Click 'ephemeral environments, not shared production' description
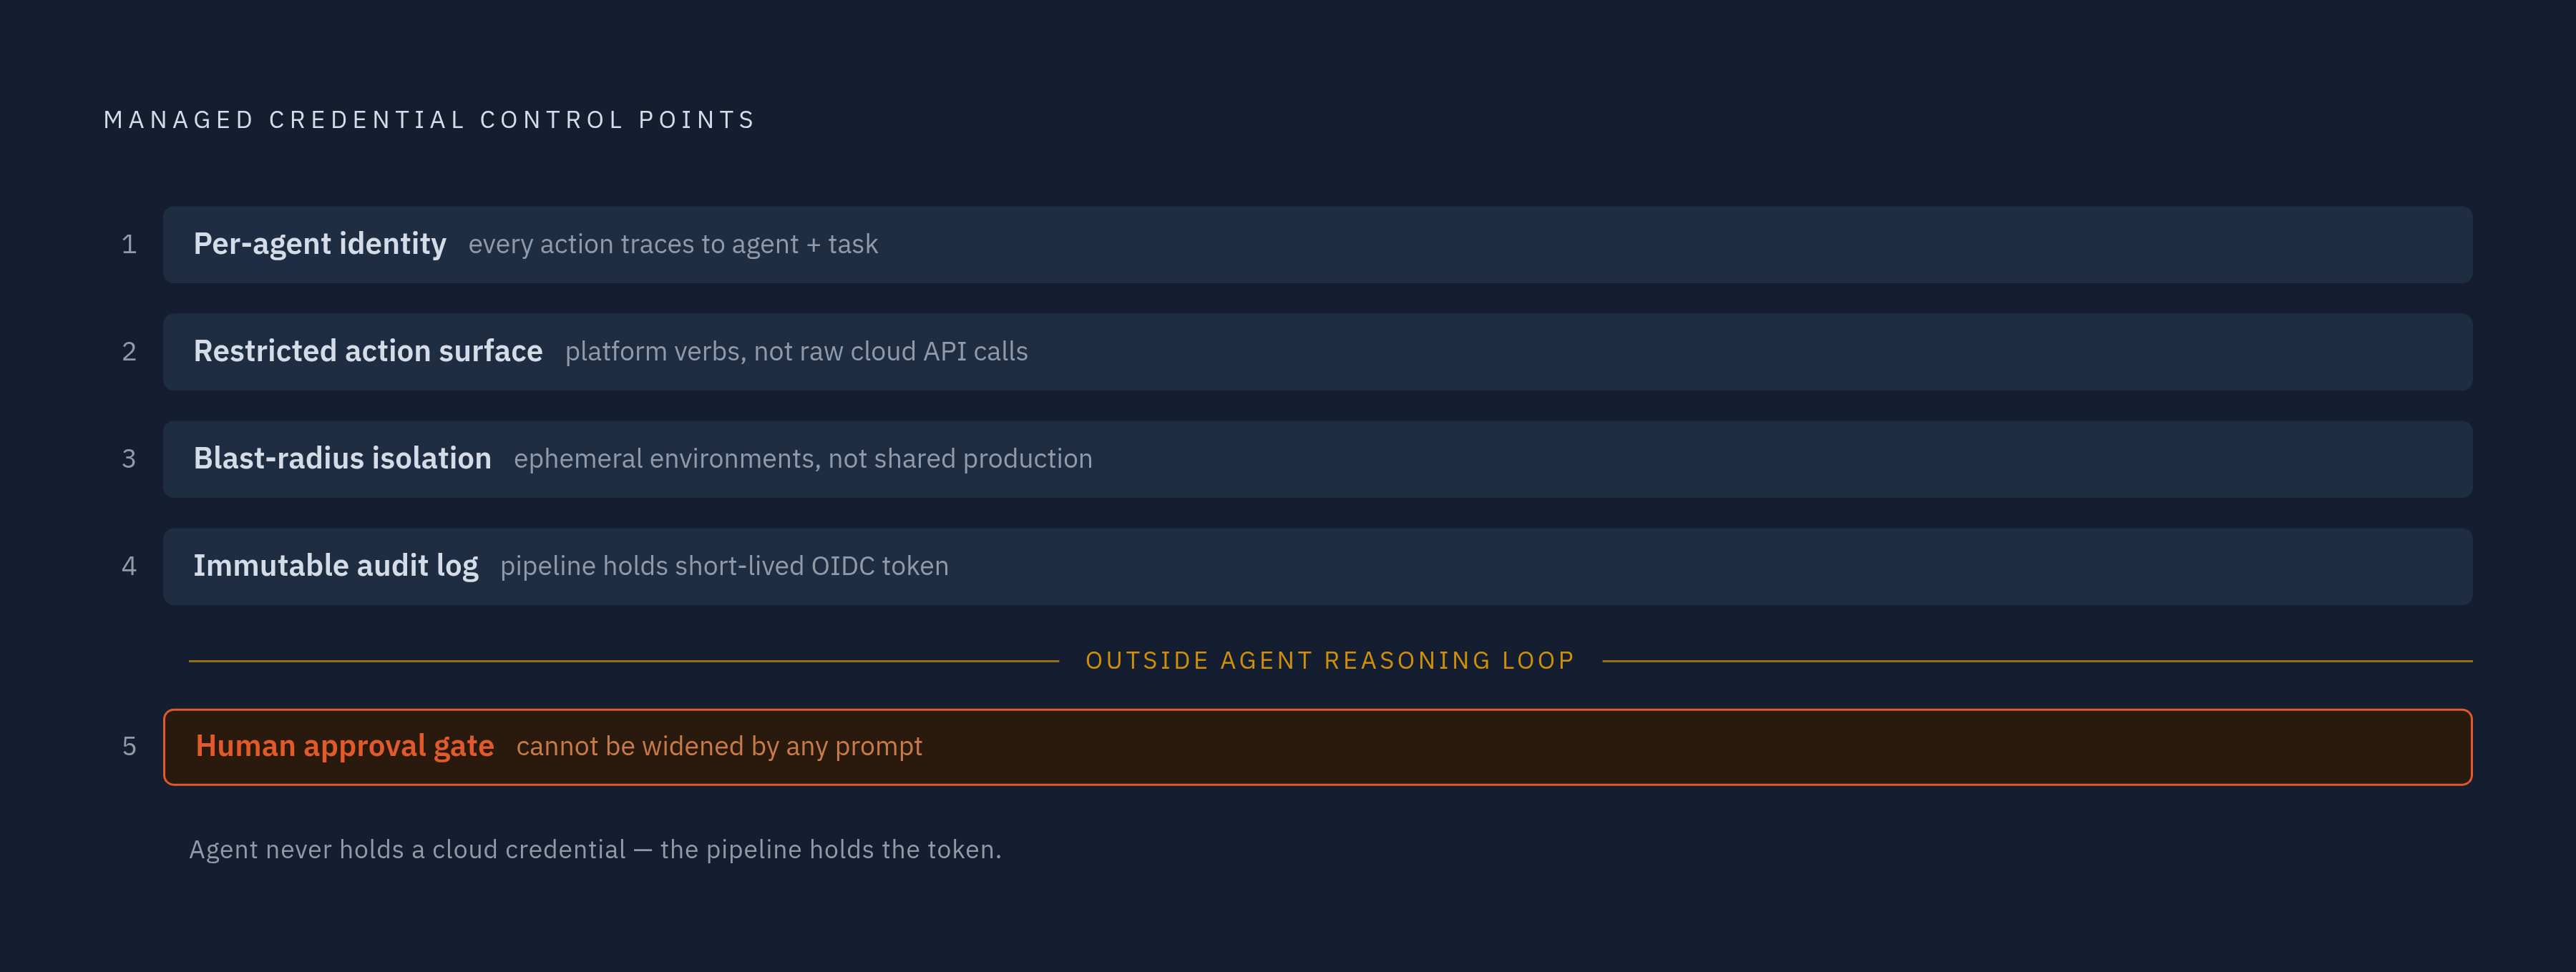The image size is (2576, 972). tap(803, 459)
